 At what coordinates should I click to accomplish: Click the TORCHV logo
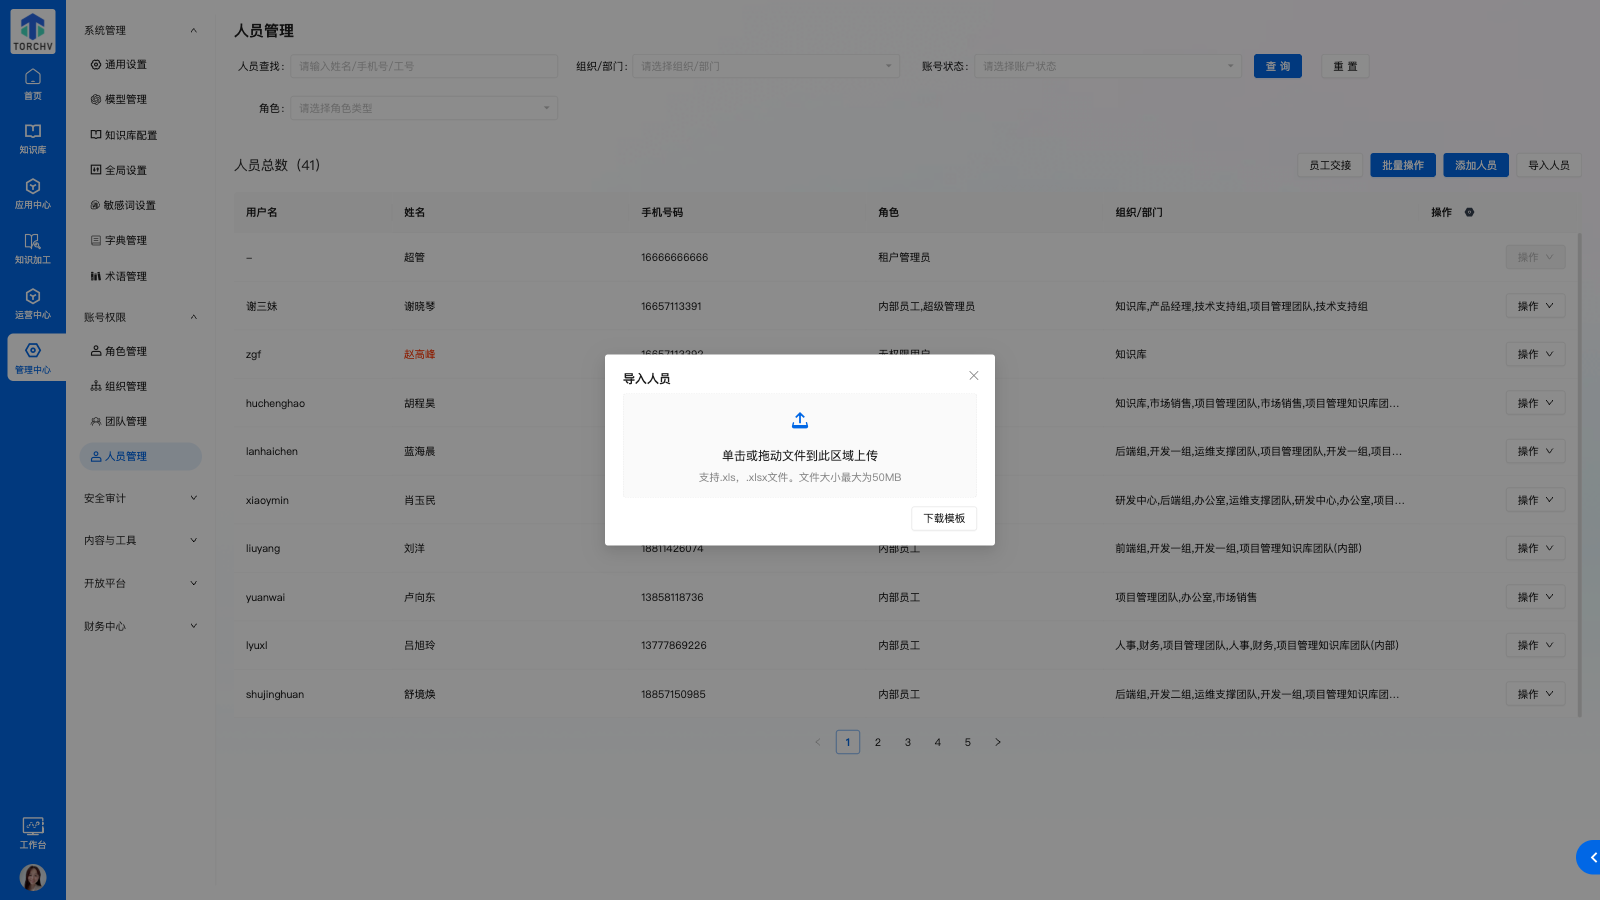click(x=31, y=31)
